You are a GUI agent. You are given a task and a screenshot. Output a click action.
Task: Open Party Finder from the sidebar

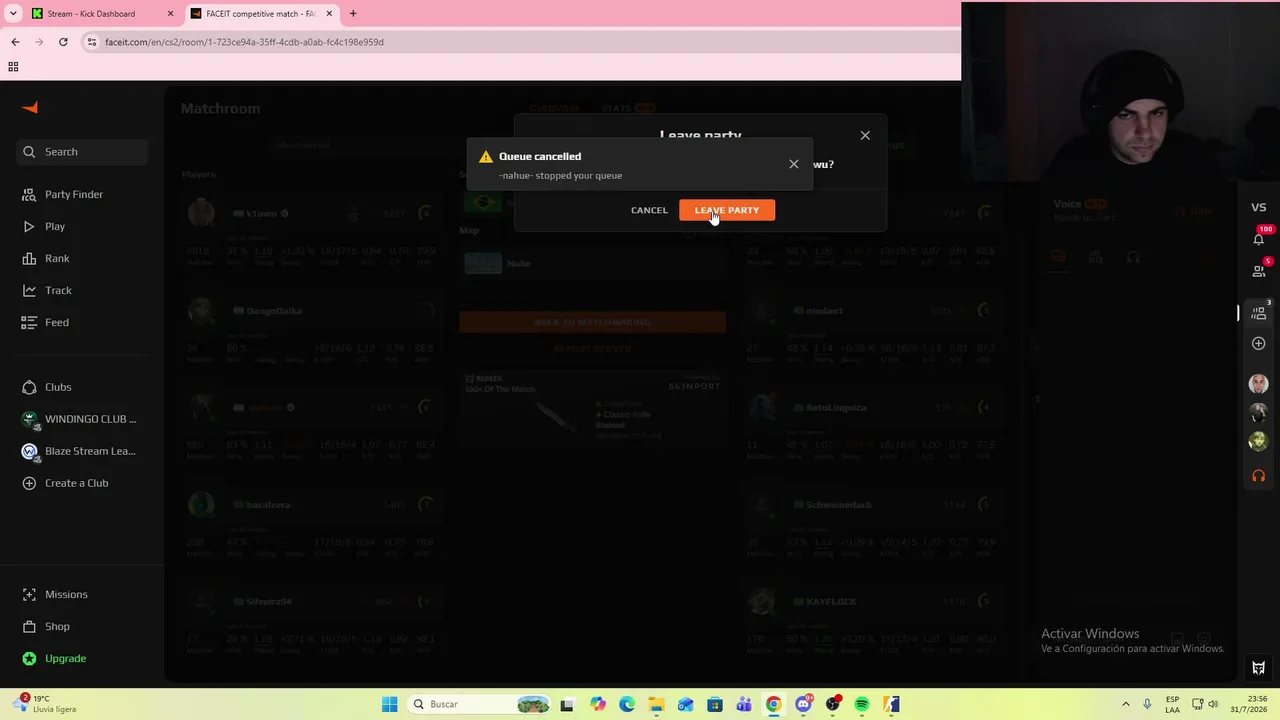tap(74, 194)
